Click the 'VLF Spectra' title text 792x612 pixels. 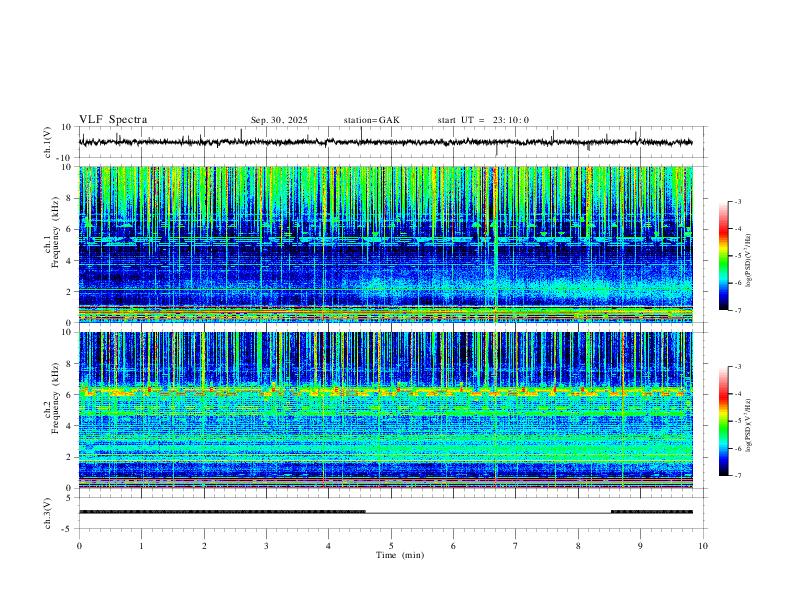(x=113, y=119)
